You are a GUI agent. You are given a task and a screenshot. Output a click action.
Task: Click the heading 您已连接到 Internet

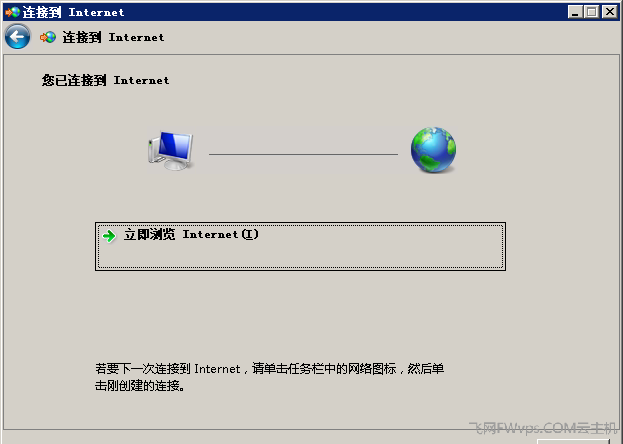click(x=105, y=80)
